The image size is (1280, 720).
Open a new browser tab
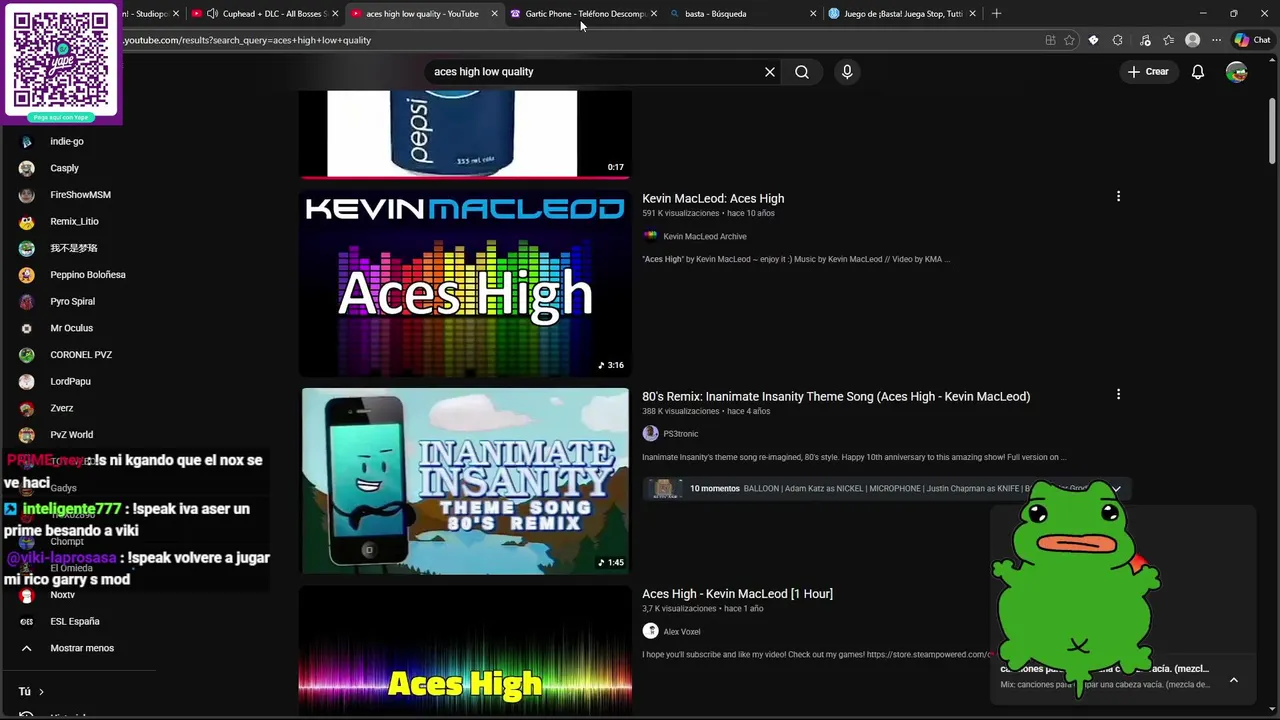tap(996, 14)
